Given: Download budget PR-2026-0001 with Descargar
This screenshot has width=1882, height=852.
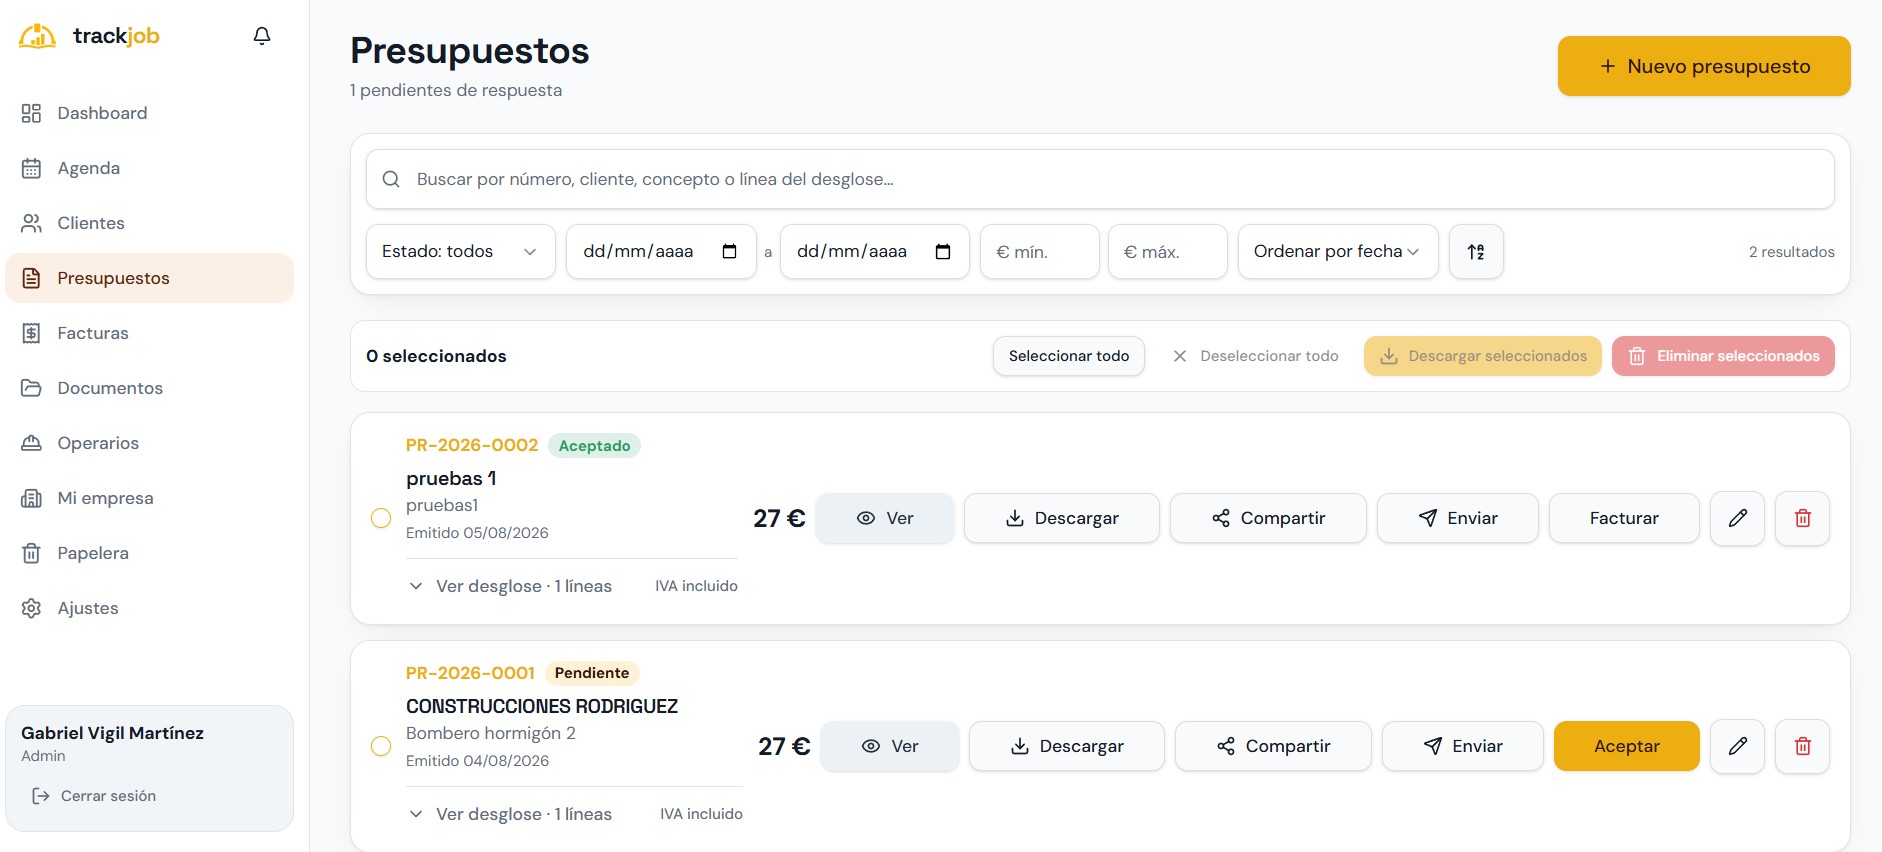Looking at the screenshot, I should click(1067, 746).
